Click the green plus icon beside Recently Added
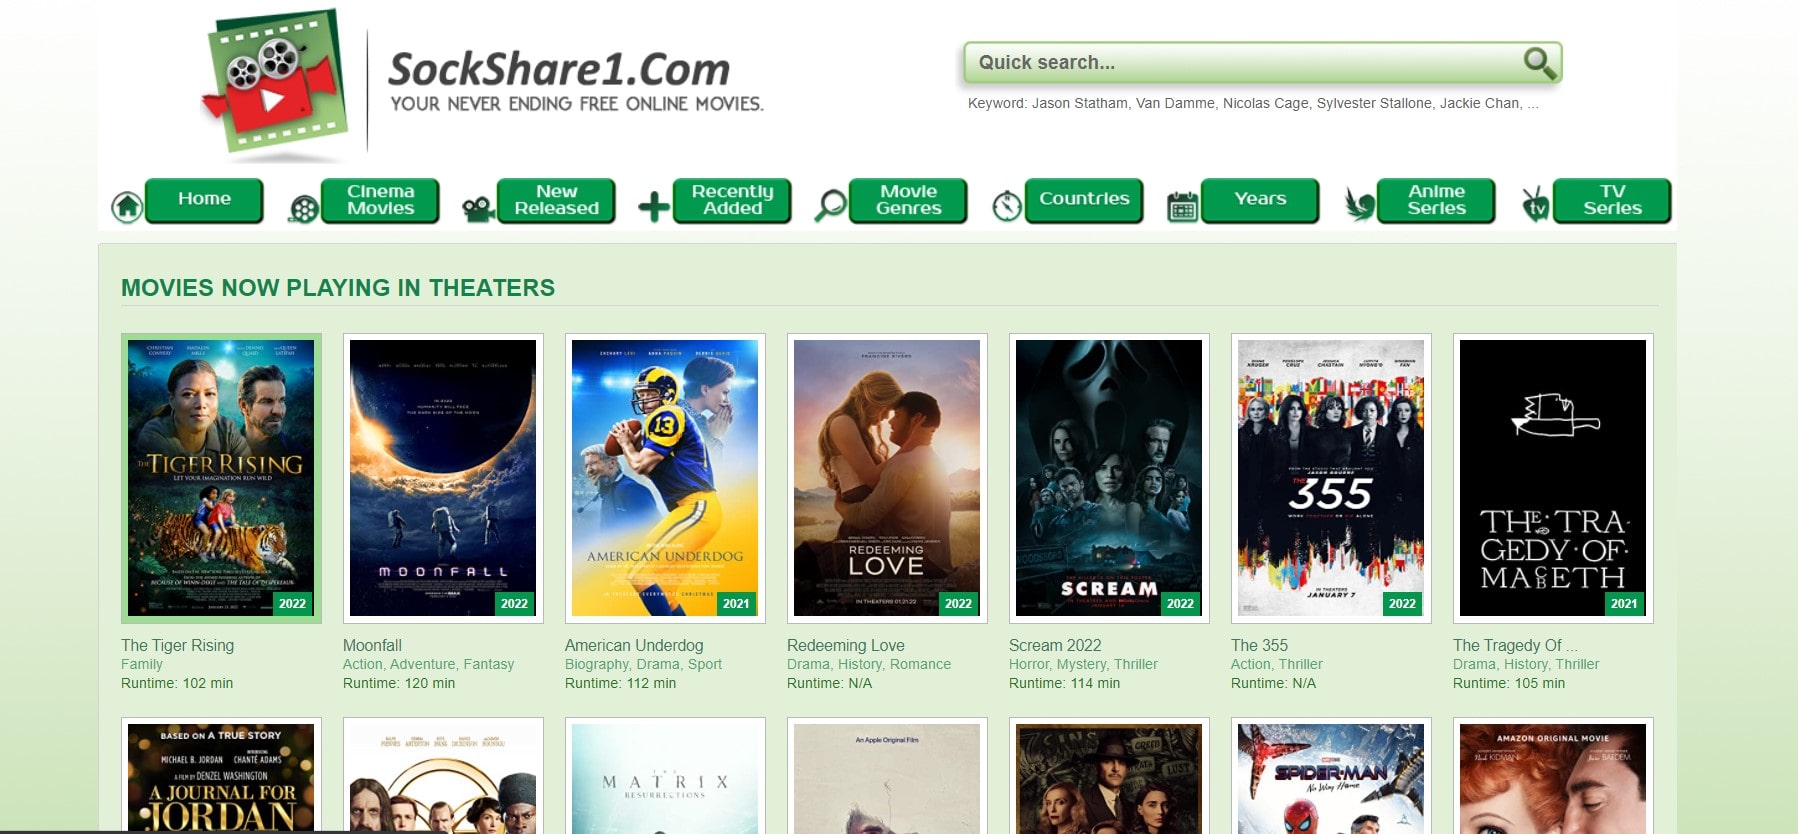Viewport: 1798px width, 834px height. [x=654, y=207]
